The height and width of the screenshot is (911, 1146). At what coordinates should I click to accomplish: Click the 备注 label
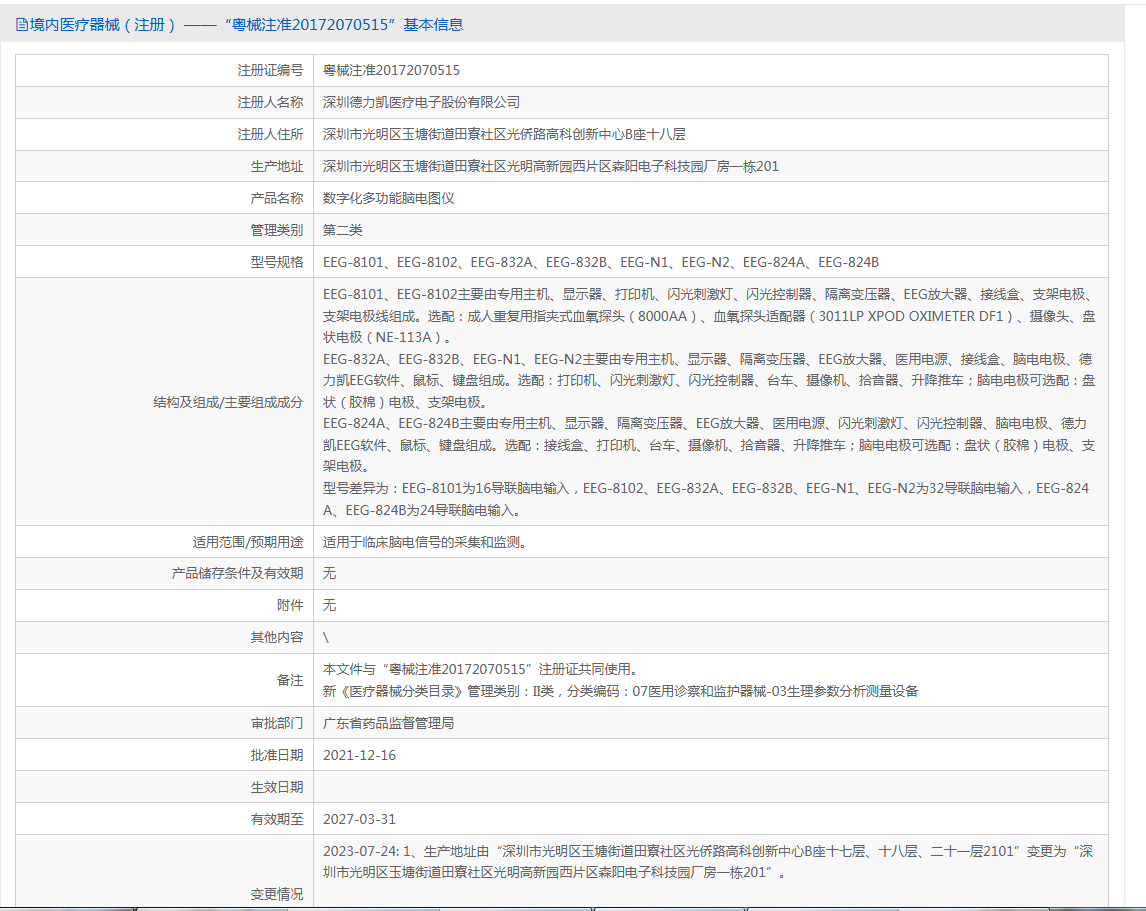[x=289, y=680]
